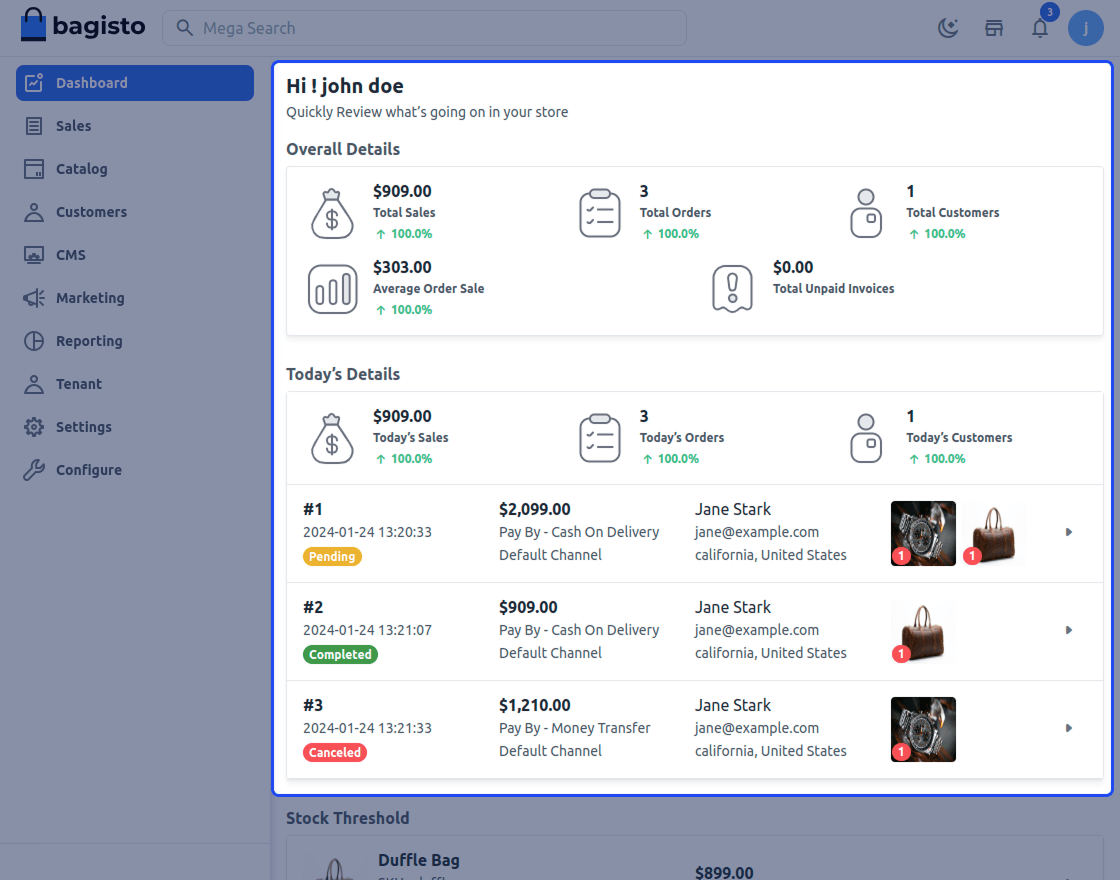Click the $303.00 average order value
The width and height of the screenshot is (1120, 880).
coord(402,267)
